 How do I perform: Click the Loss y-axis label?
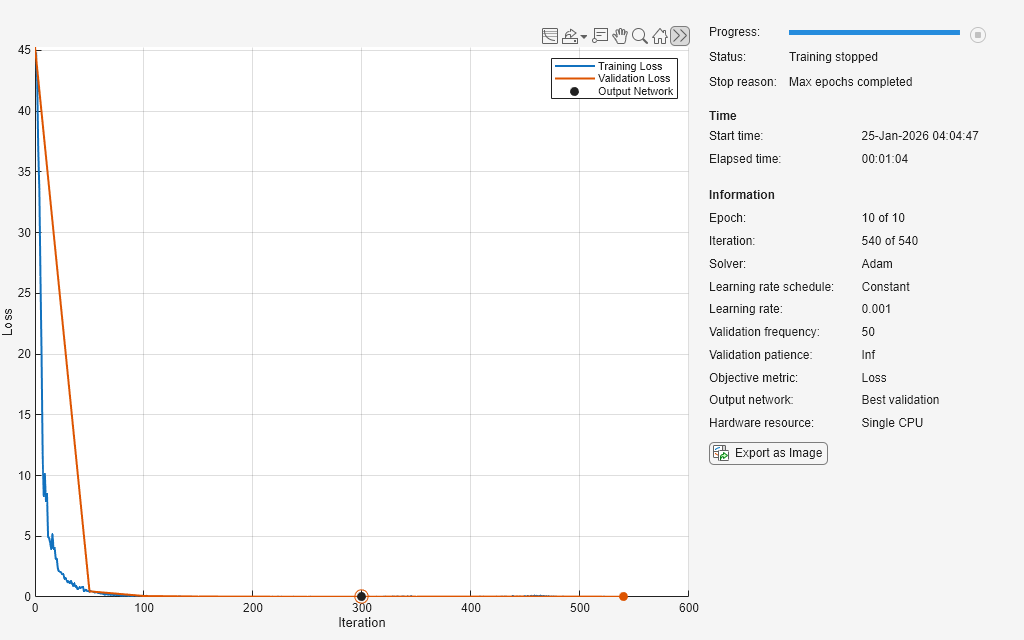pyautogui.click(x=9, y=321)
